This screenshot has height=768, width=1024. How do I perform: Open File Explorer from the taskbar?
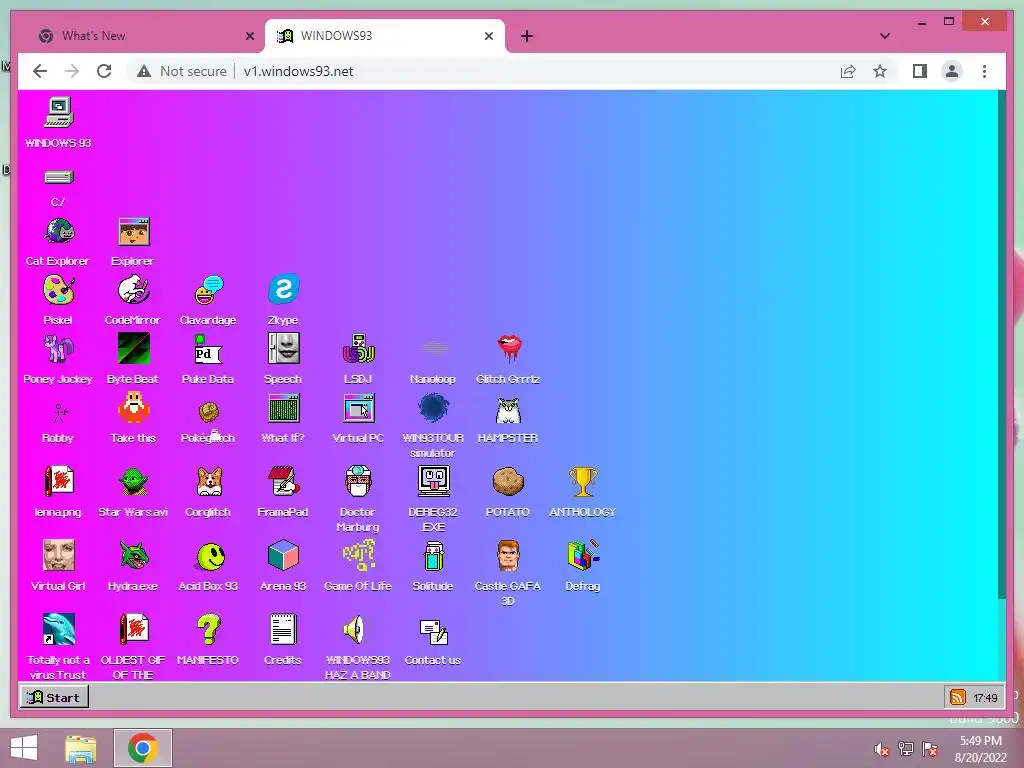tap(80, 748)
